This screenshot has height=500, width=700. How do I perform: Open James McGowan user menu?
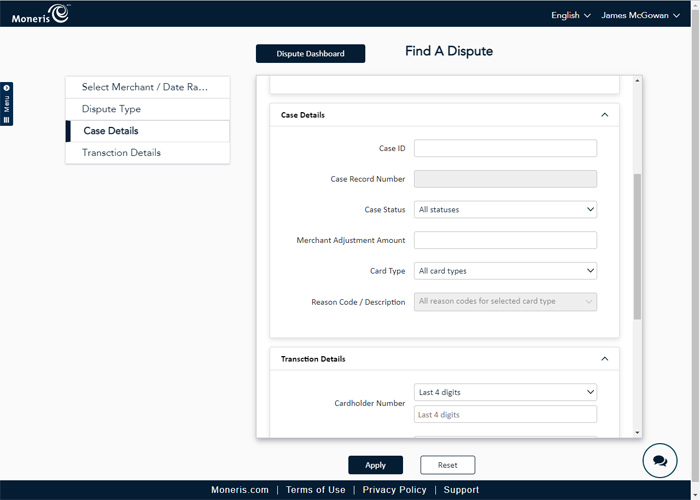648,15
